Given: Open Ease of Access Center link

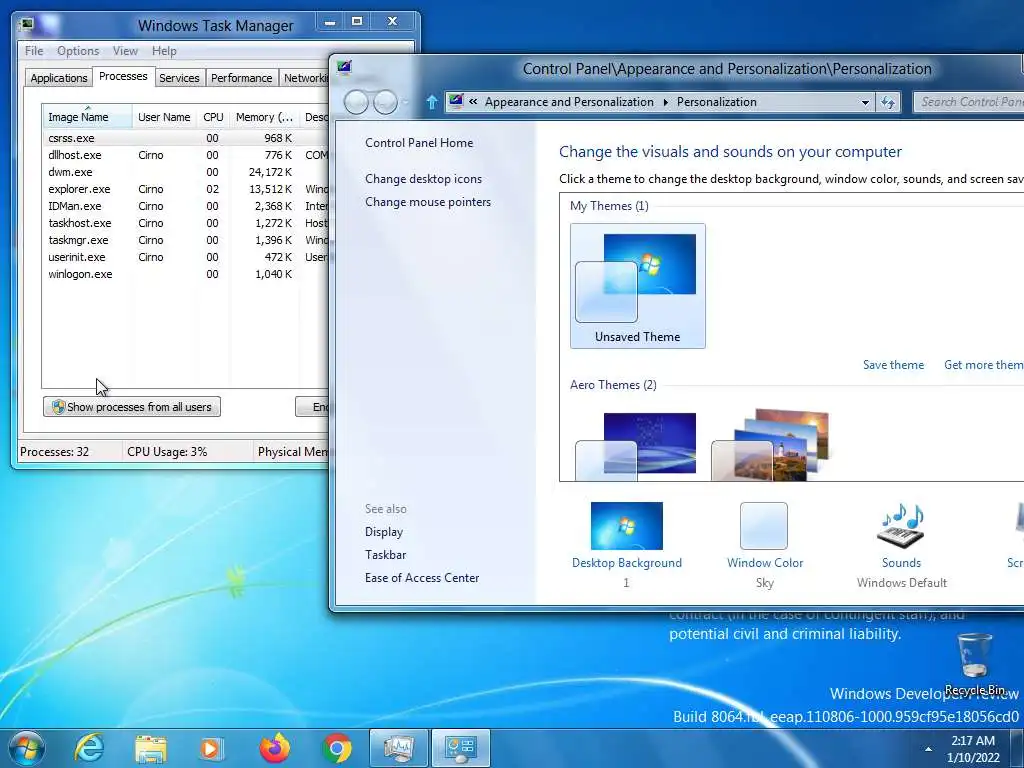Looking at the screenshot, I should tap(422, 577).
